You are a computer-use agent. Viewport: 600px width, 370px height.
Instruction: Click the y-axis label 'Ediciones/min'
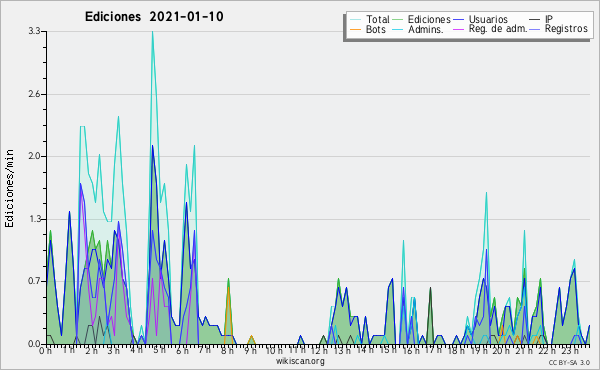point(9,188)
